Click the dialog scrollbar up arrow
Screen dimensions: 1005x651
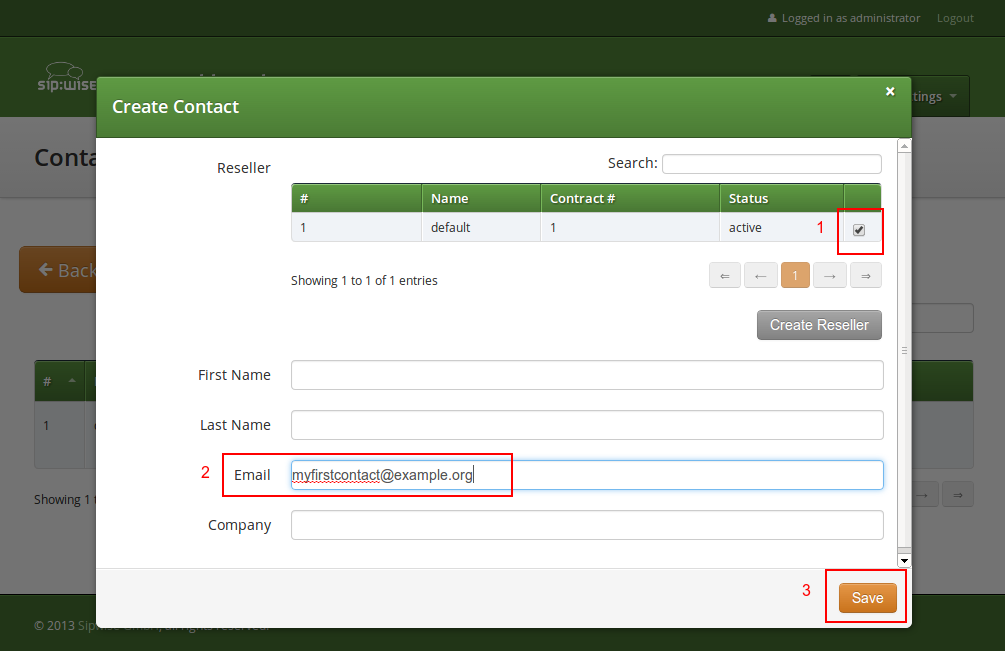click(904, 146)
